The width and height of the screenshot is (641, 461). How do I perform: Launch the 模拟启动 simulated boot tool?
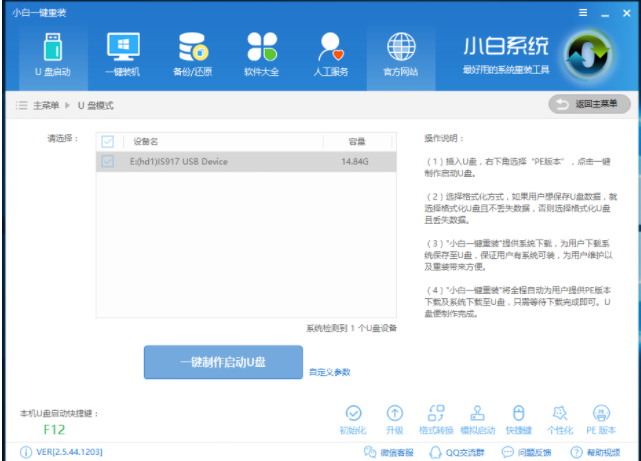[477, 419]
